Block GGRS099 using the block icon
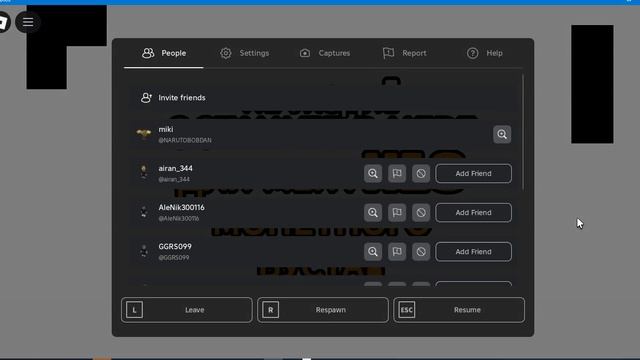Image resolution: width=640 pixels, height=360 pixels. click(x=421, y=252)
